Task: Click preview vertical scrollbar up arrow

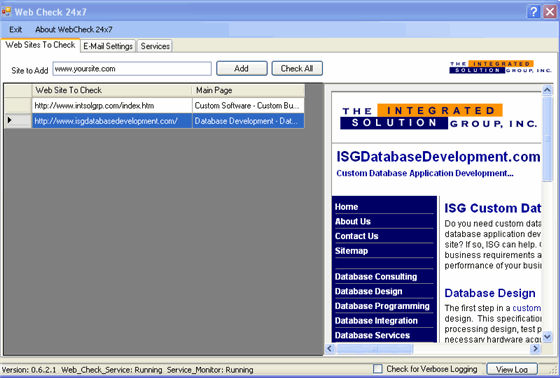Action: tap(547, 90)
